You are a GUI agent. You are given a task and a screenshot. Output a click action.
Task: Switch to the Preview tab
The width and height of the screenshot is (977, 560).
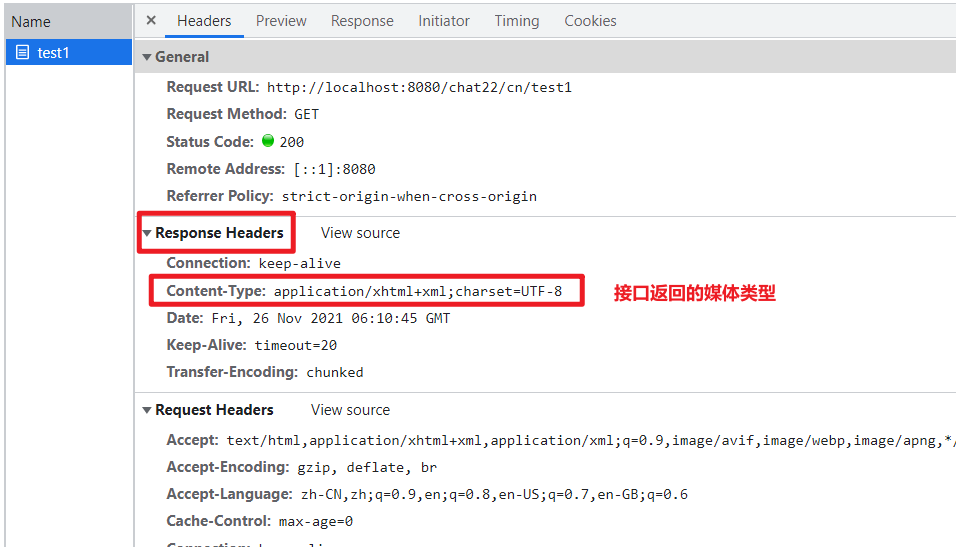[281, 20]
